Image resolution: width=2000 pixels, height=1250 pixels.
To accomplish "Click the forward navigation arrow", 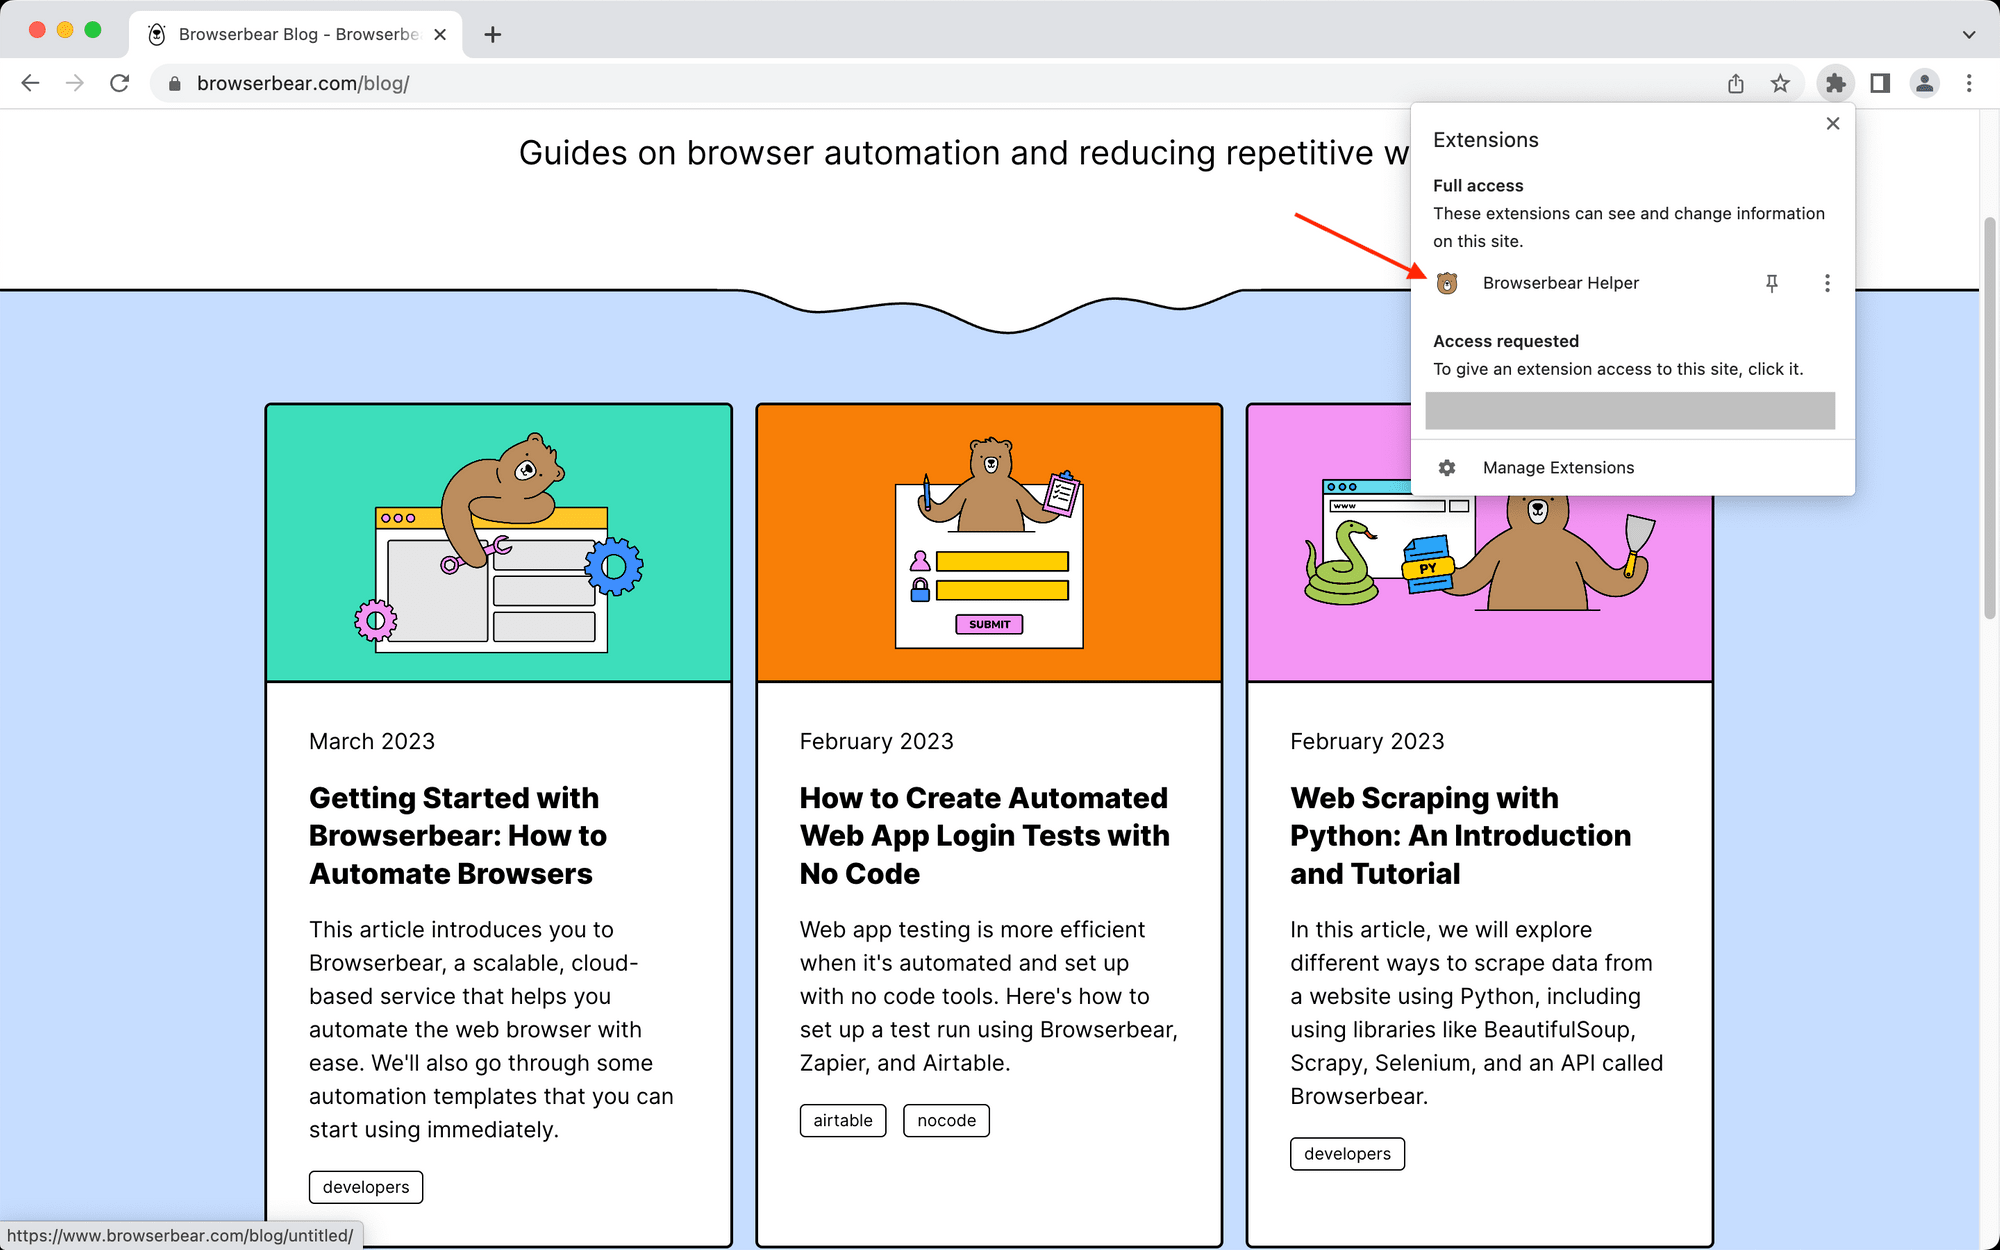I will coord(75,83).
